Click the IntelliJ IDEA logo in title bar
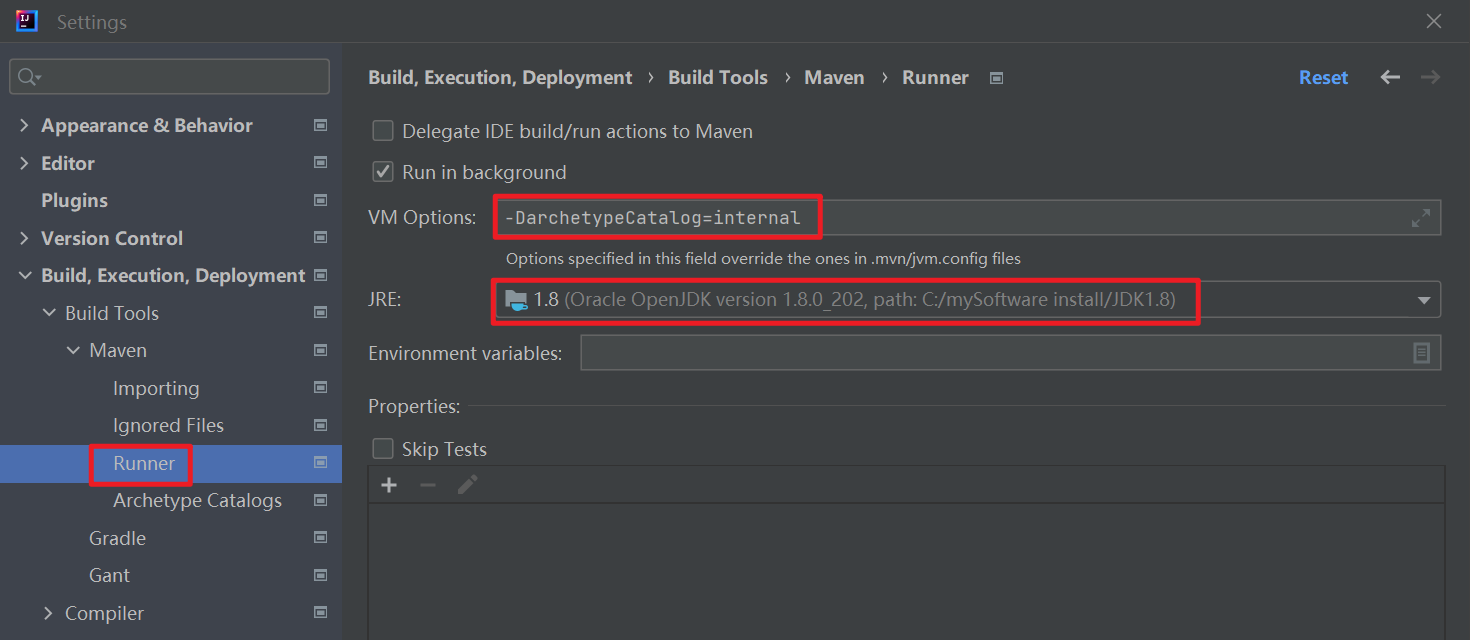The height and width of the screenshot is (640, 1470). (27, 21)
